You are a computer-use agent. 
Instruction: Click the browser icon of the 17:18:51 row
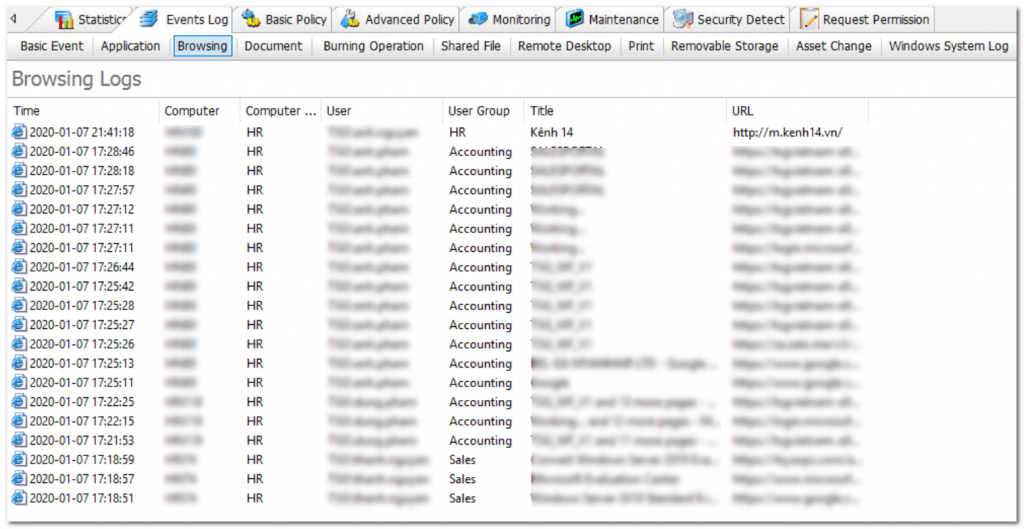20,498
